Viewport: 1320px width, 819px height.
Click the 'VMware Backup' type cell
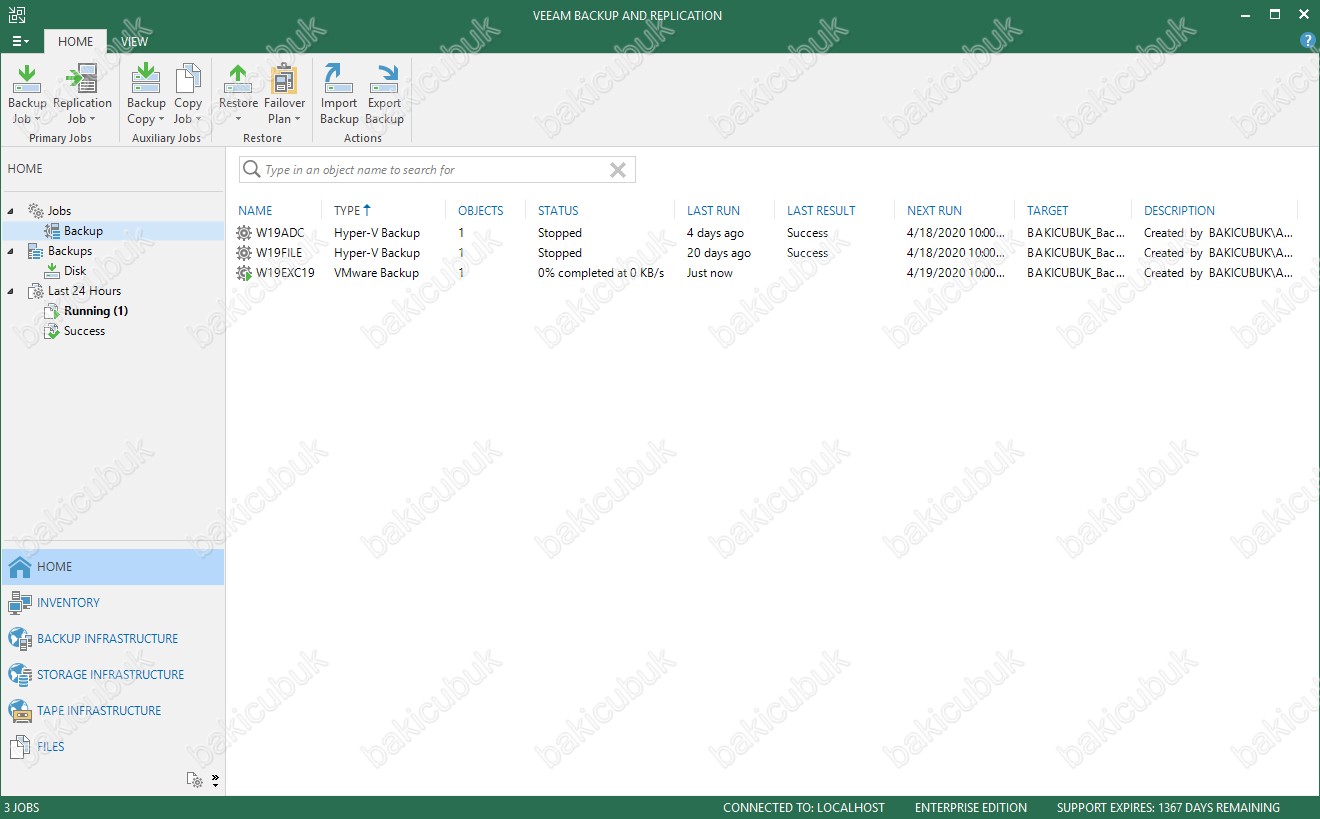(x=376, y=273)
